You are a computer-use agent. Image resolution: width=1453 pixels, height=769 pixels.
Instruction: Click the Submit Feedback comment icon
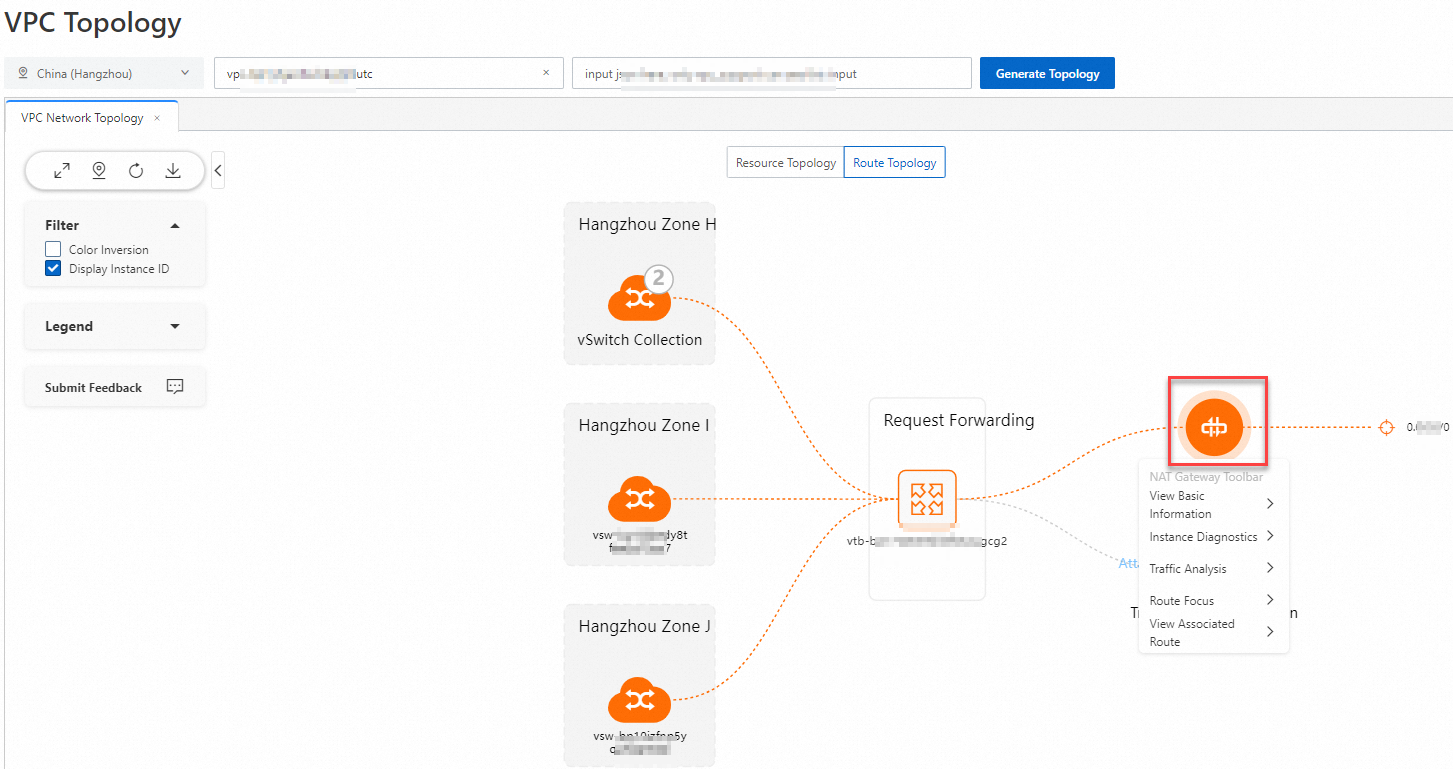point(174,387)
